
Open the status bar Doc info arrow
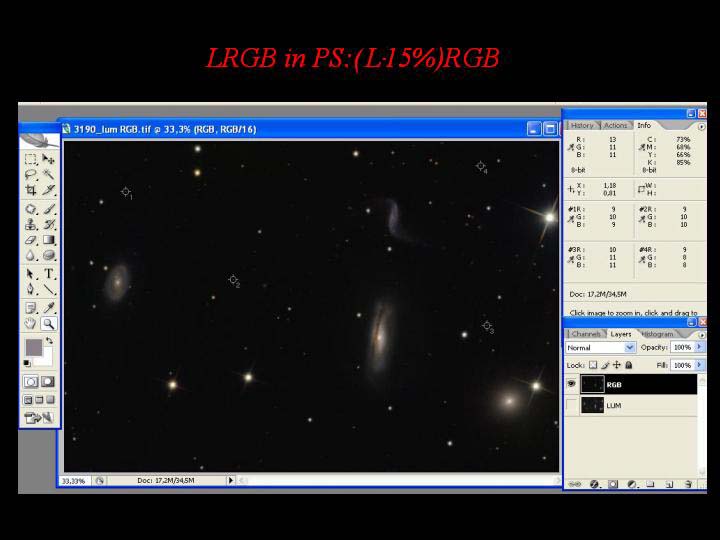point(231,480)
